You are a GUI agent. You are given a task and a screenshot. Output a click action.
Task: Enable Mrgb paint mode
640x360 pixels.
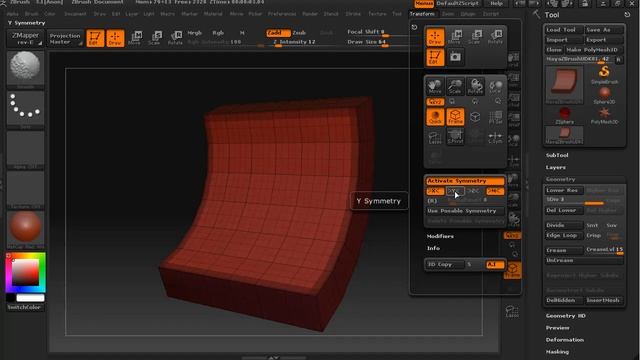coord(195,33)
